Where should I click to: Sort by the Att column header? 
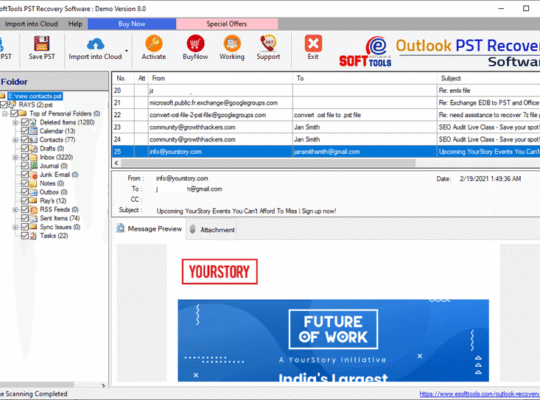click(141, 78)
